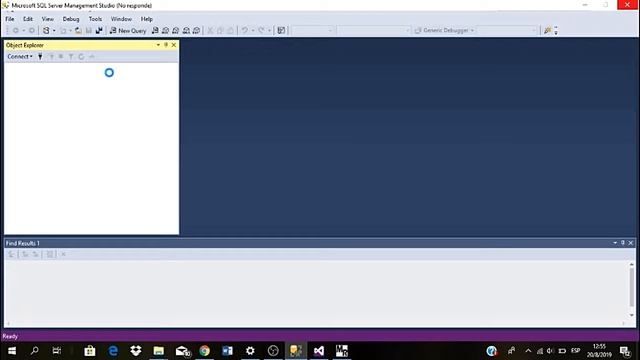
Task: Click the Open File toolbar icon
Action: (78, 31)
